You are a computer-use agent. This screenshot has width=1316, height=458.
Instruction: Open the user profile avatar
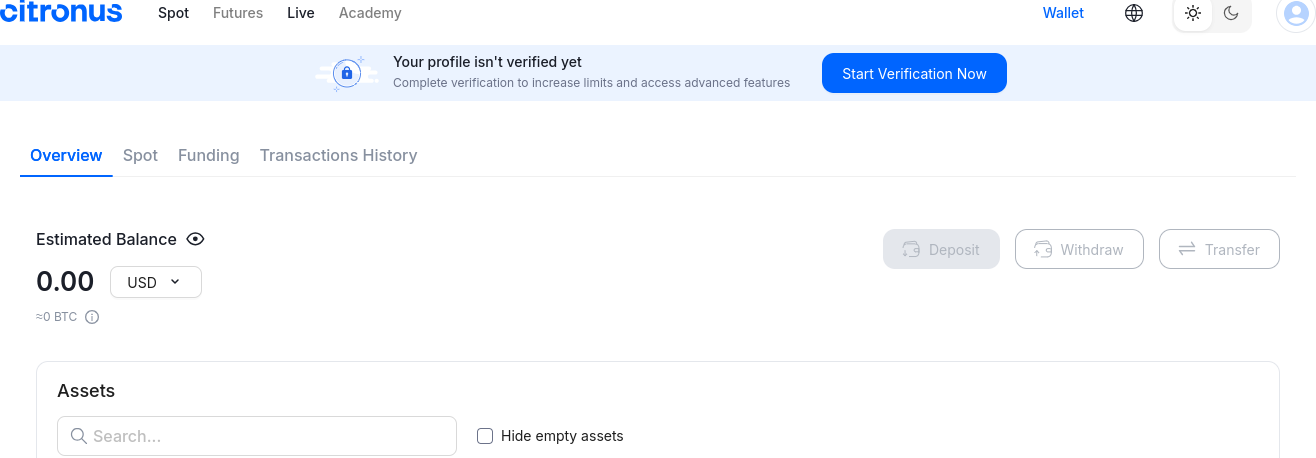[1297, 14]
